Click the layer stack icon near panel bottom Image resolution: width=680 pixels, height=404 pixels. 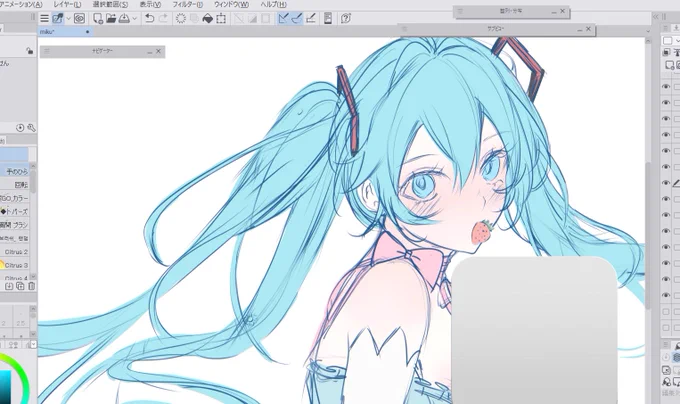(677, 357)
